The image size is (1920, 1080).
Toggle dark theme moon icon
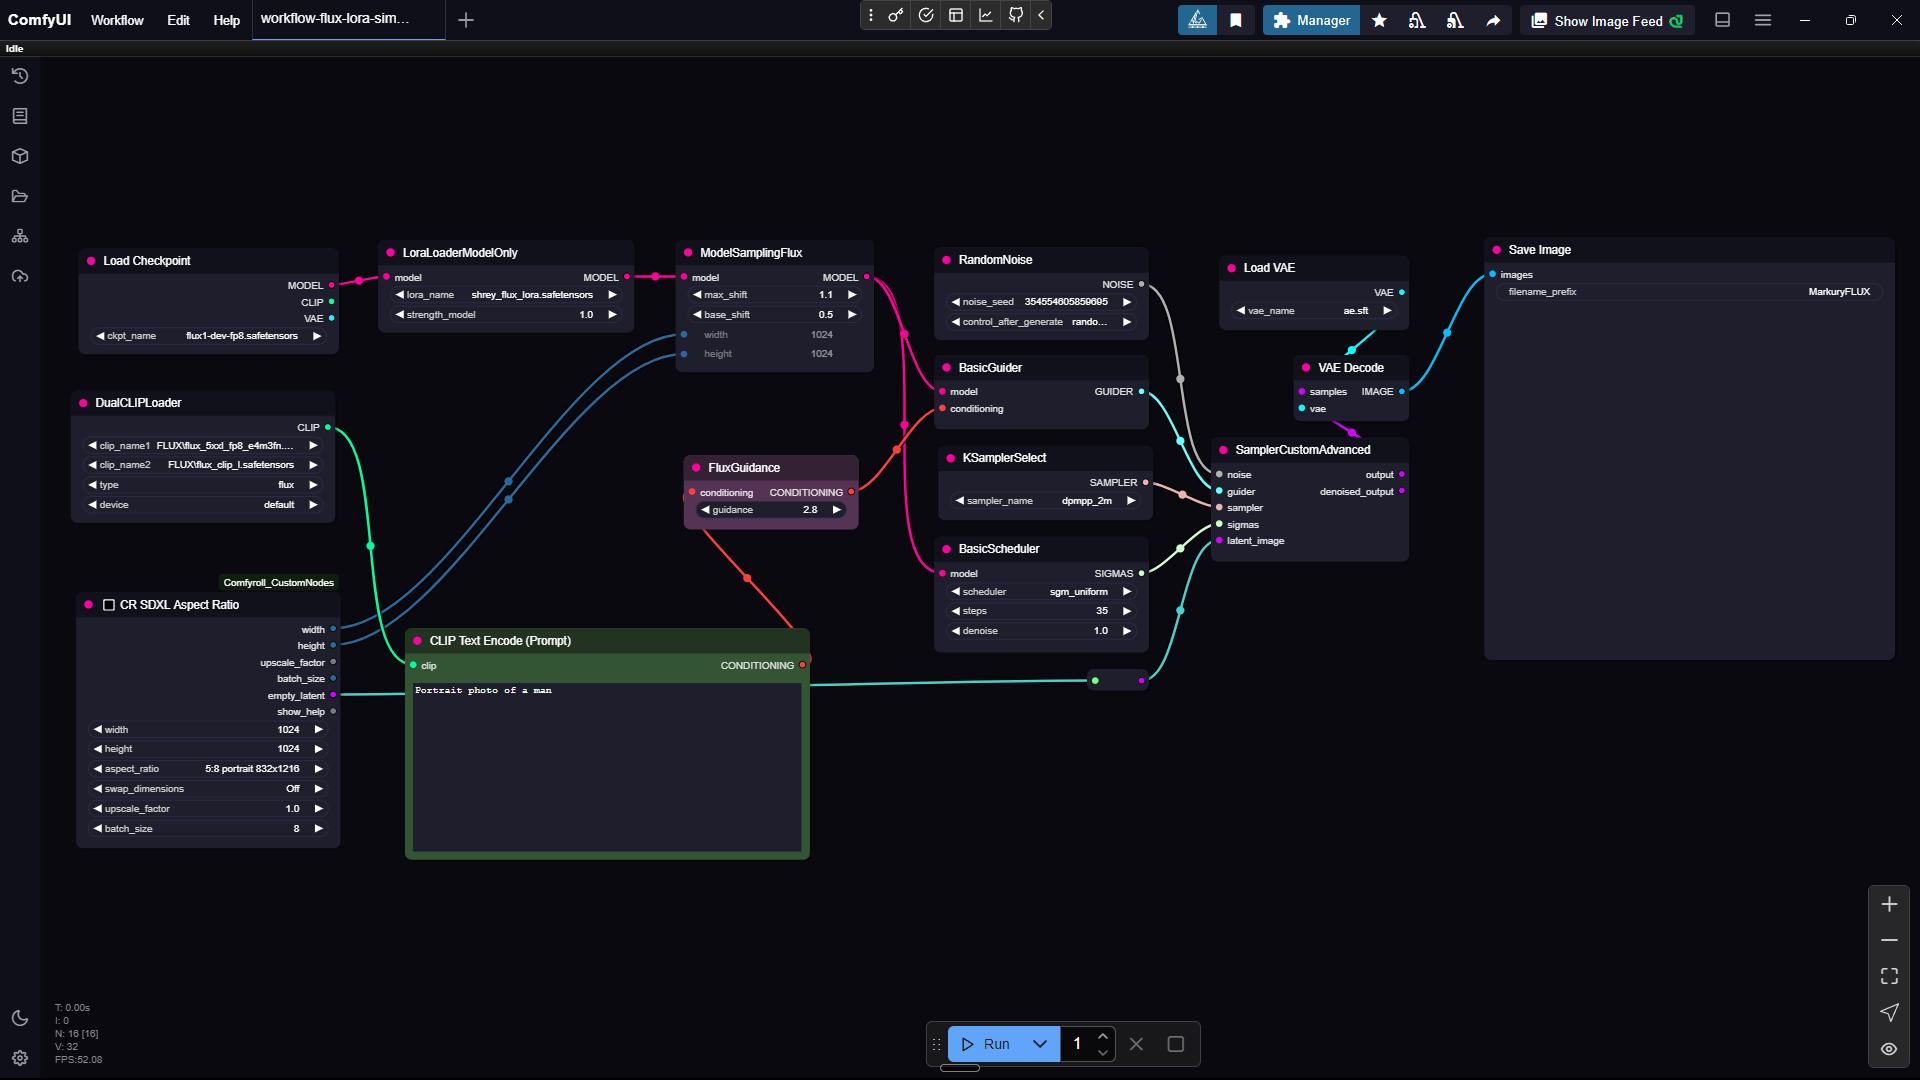[x=20, y=1018]
